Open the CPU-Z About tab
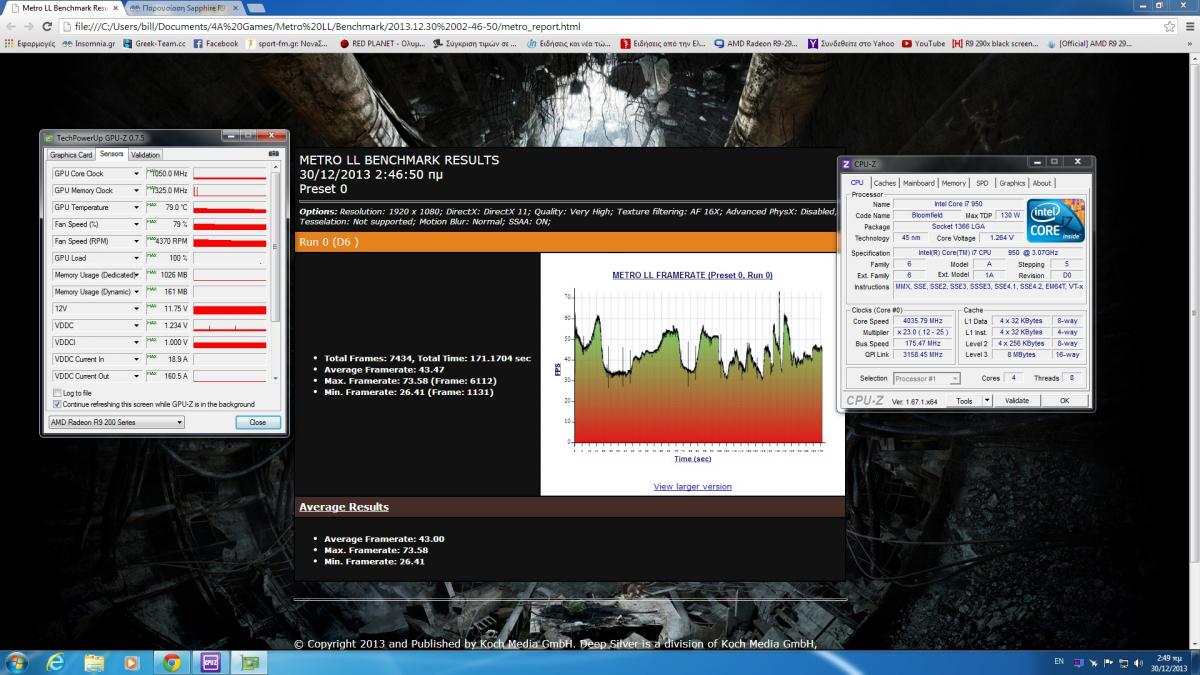The height and width of the screenshot is (675, 1200). click(1042, 183)
